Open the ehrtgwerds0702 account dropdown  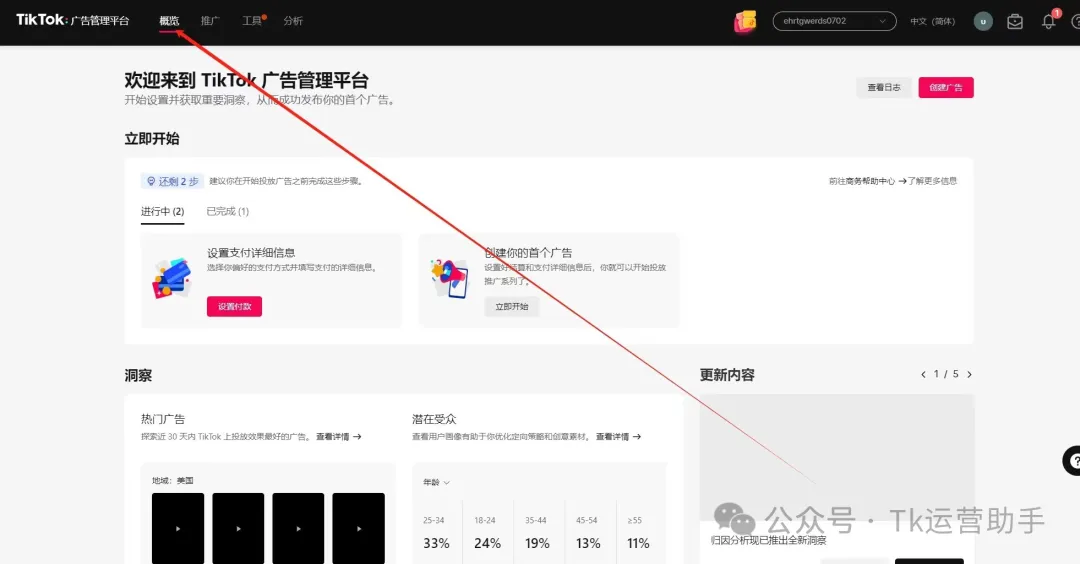834,21
